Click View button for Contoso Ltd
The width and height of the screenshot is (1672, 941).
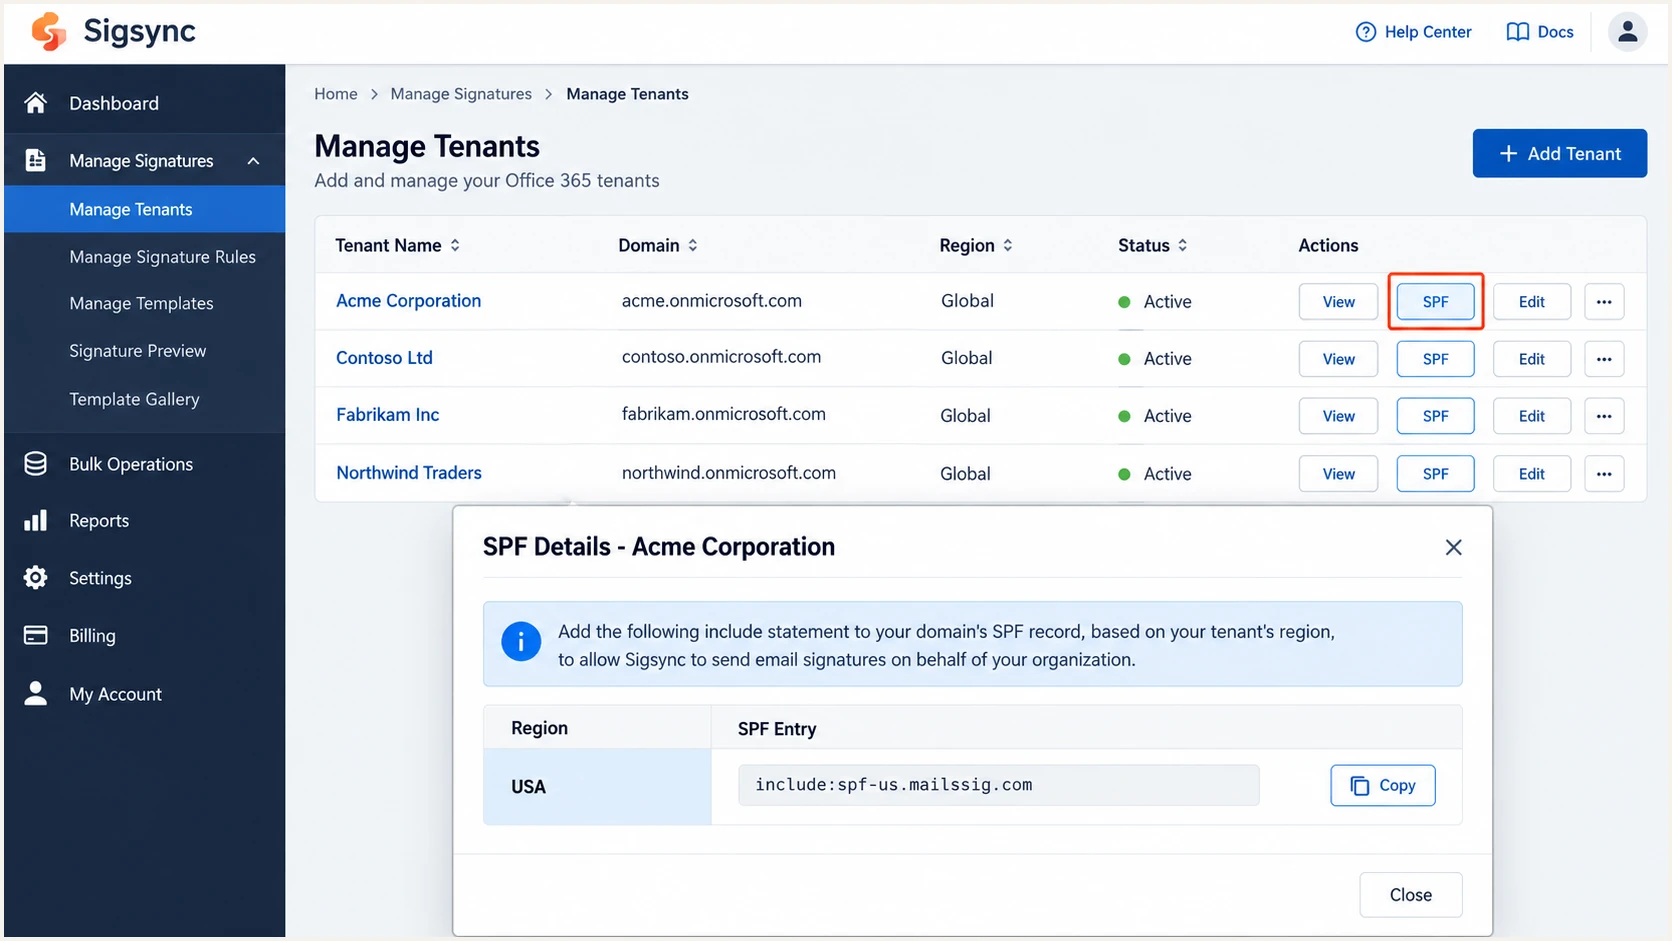[1338, 359]
